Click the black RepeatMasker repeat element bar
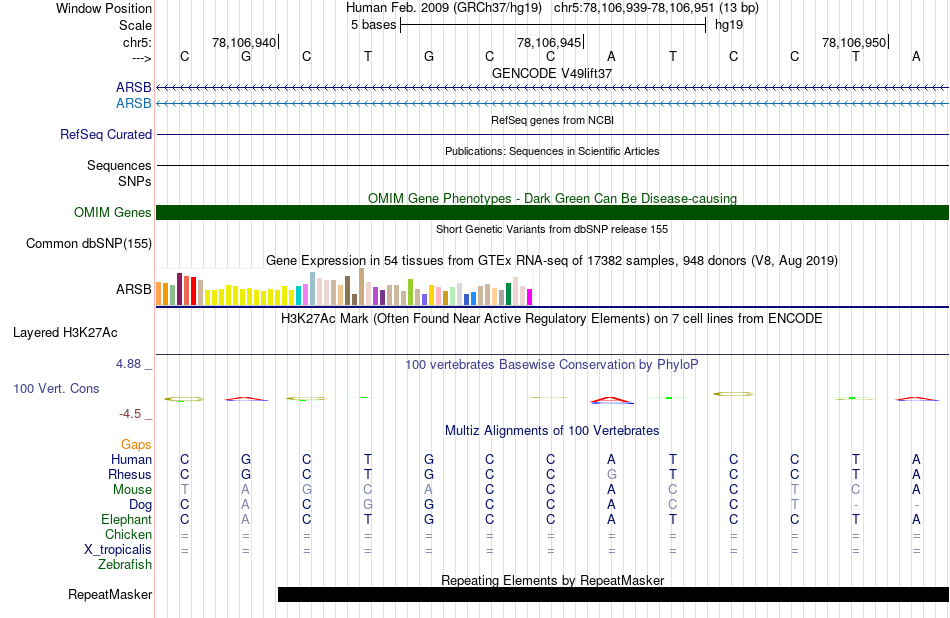The width and height of the screenshot is (950, 618). [613, 594]
